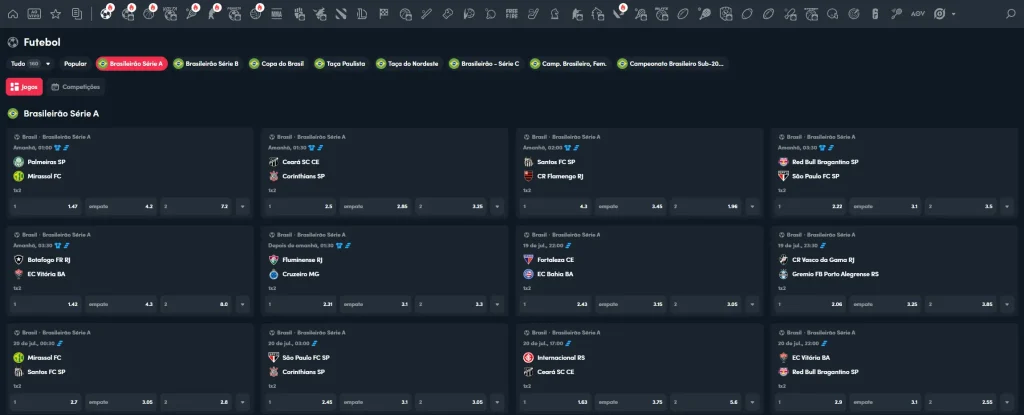Expand markets for Vasco vs Grêmio
The image size is (1024, 415).
pos(1008,305)
